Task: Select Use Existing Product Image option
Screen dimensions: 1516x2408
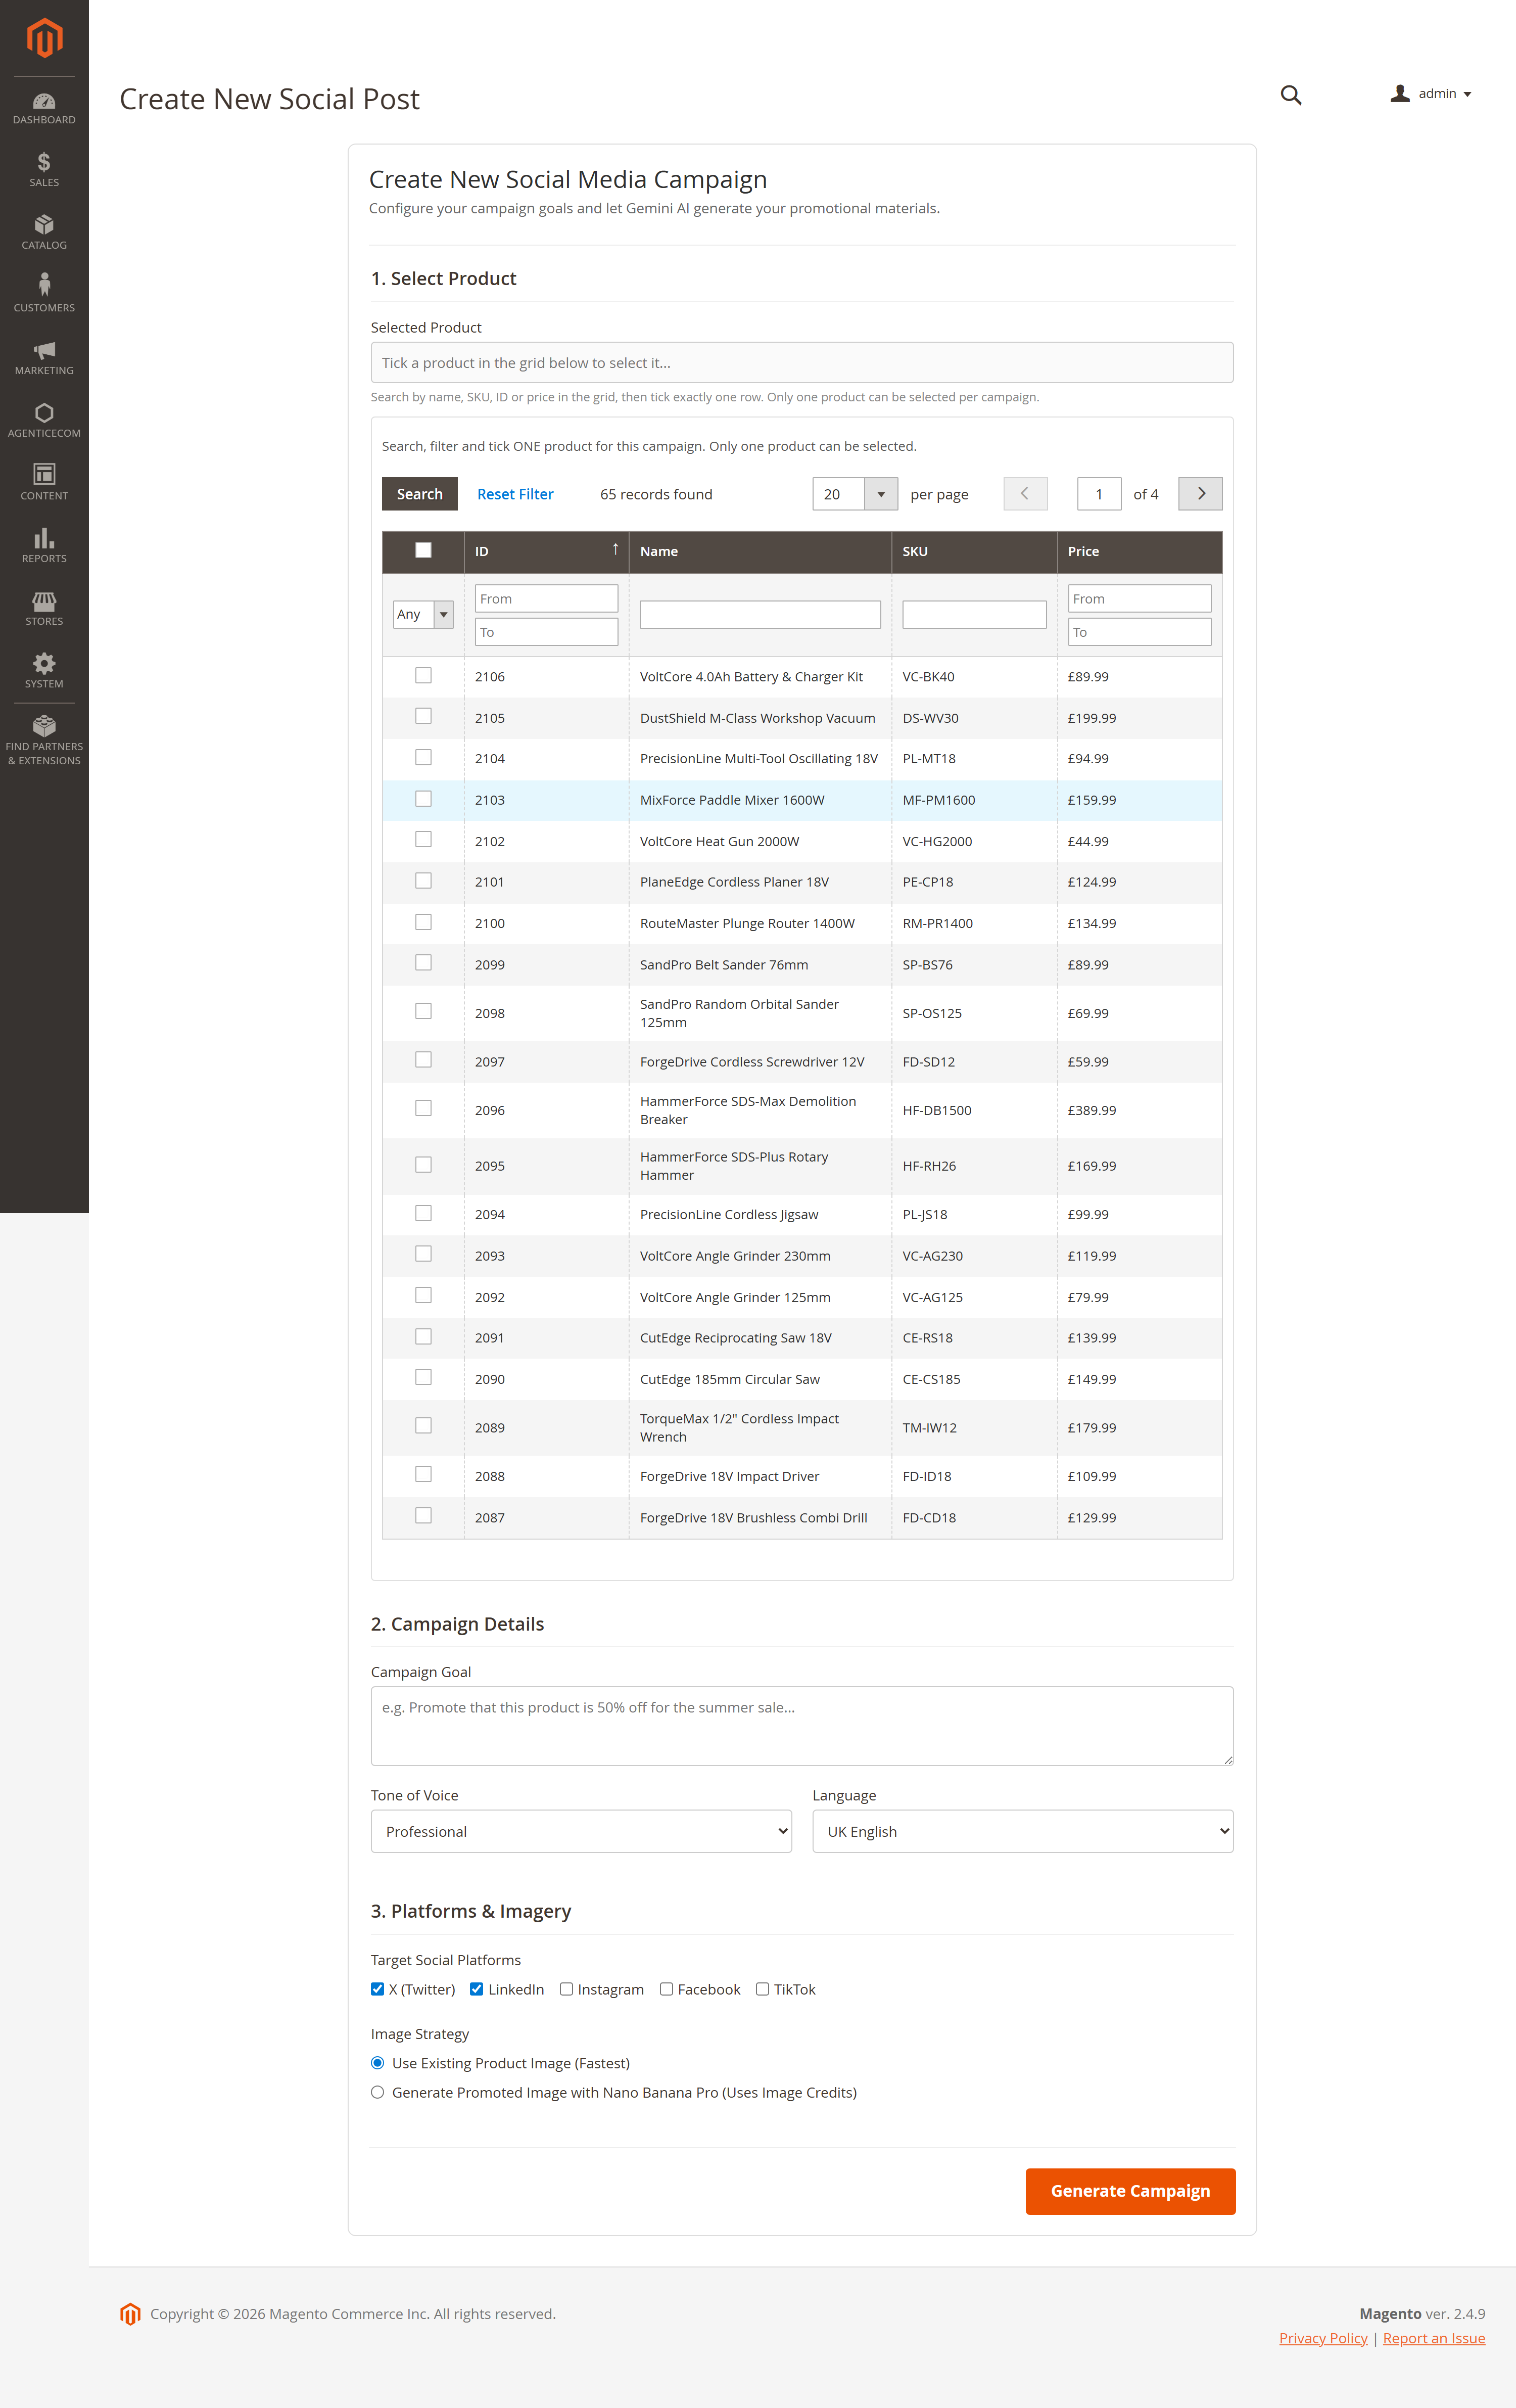Action: click(377, 2063)
